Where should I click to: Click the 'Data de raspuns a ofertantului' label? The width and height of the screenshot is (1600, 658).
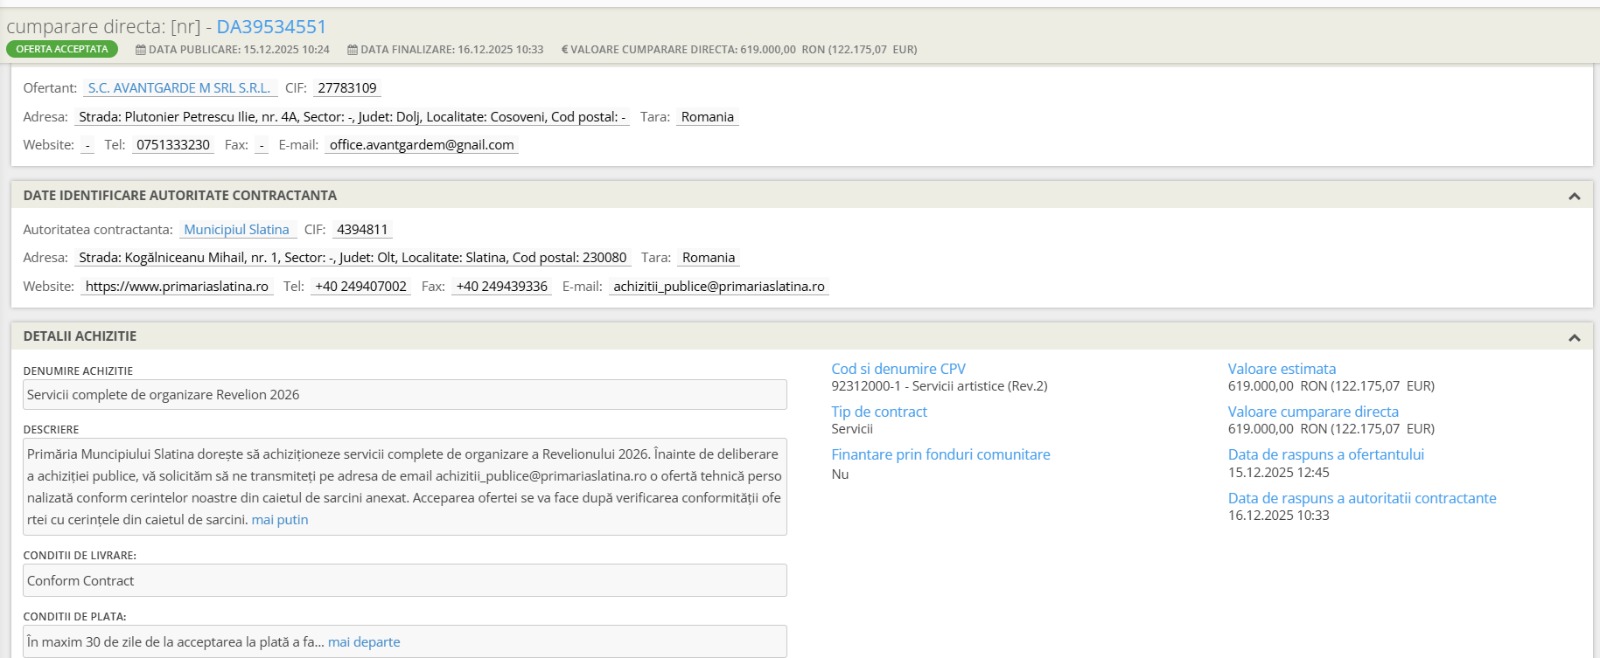tap(1325, 455)
